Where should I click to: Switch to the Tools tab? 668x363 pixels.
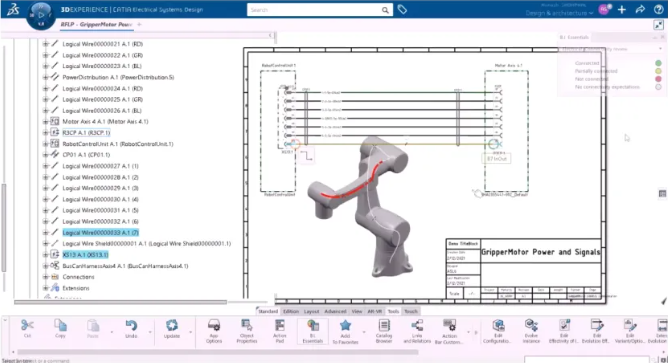(393, 311)
